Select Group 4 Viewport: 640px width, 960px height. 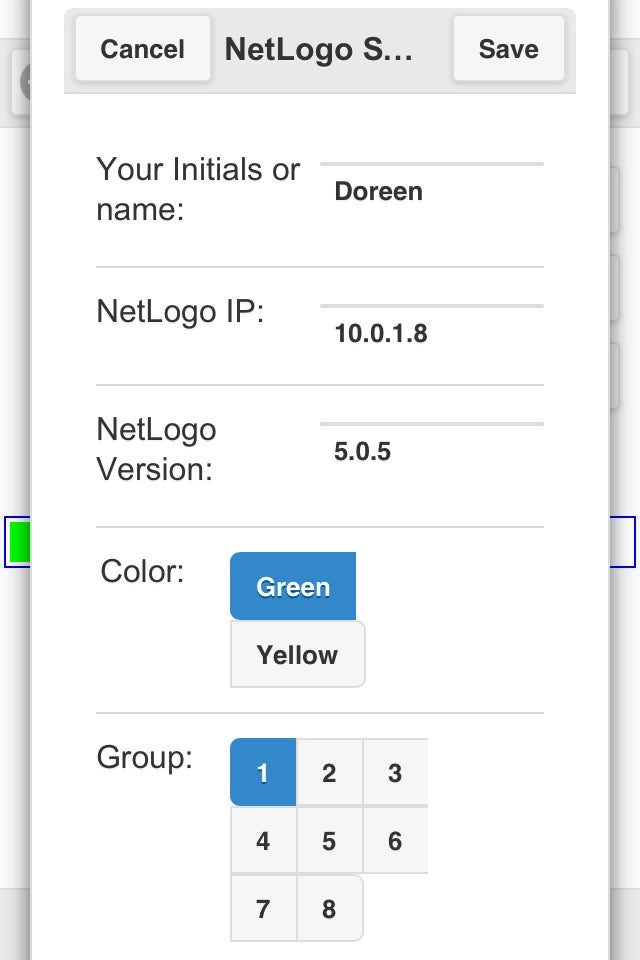[x=262, y=840]
